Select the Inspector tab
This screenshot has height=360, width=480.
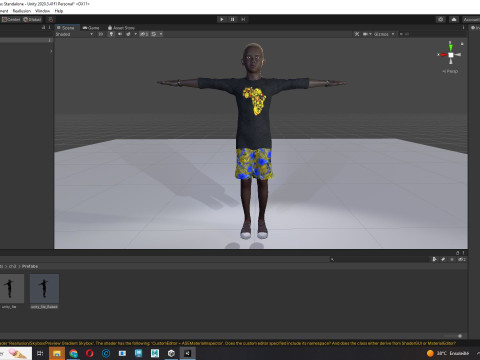[x=475, y=28]
